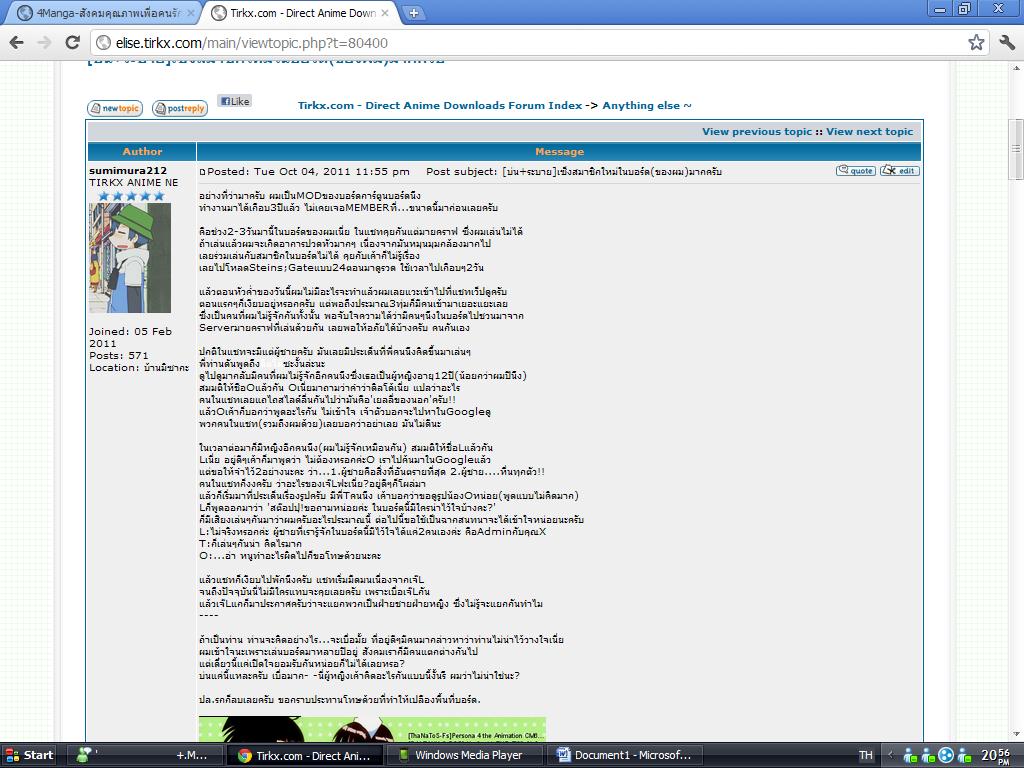The height and width of the screenshot is (768, 1024).
Task: Open the messenger taskbar item labeled +.M...
Action: (144, 756)
